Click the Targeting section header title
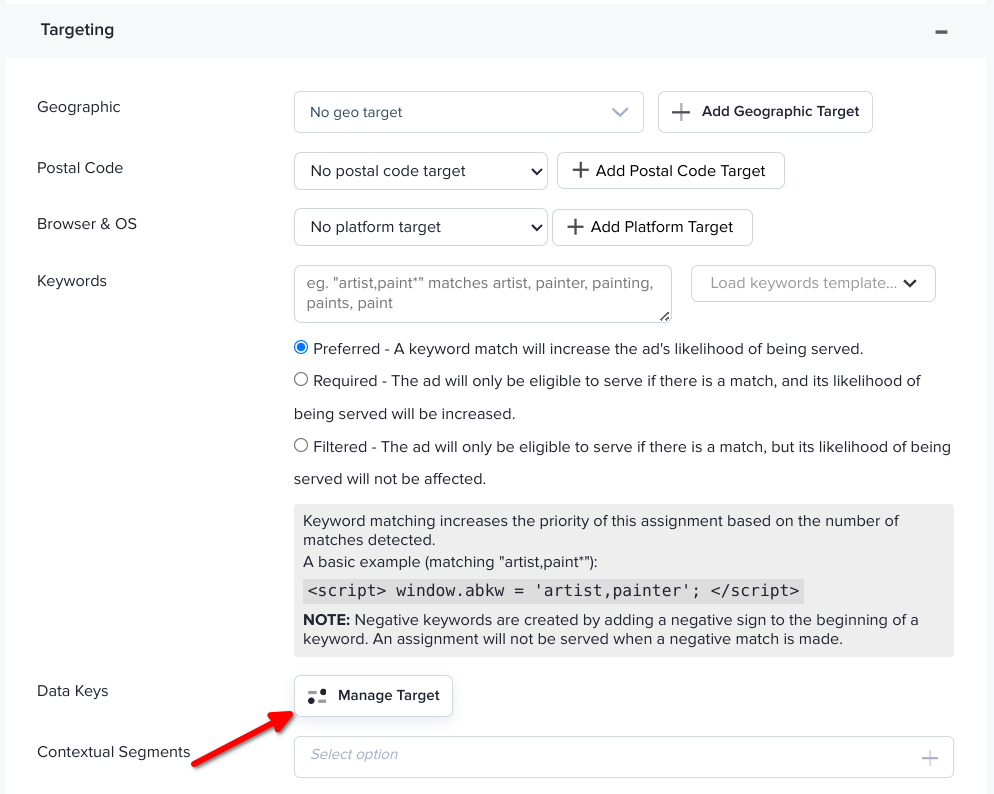 click(77, 30)
